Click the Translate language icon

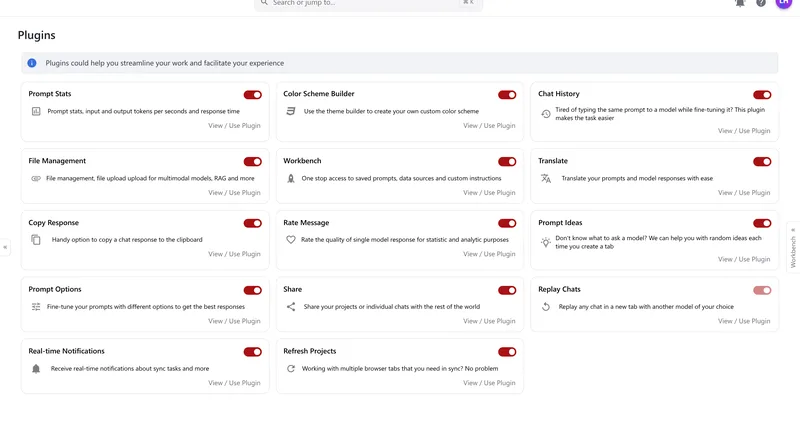point(545,179)
